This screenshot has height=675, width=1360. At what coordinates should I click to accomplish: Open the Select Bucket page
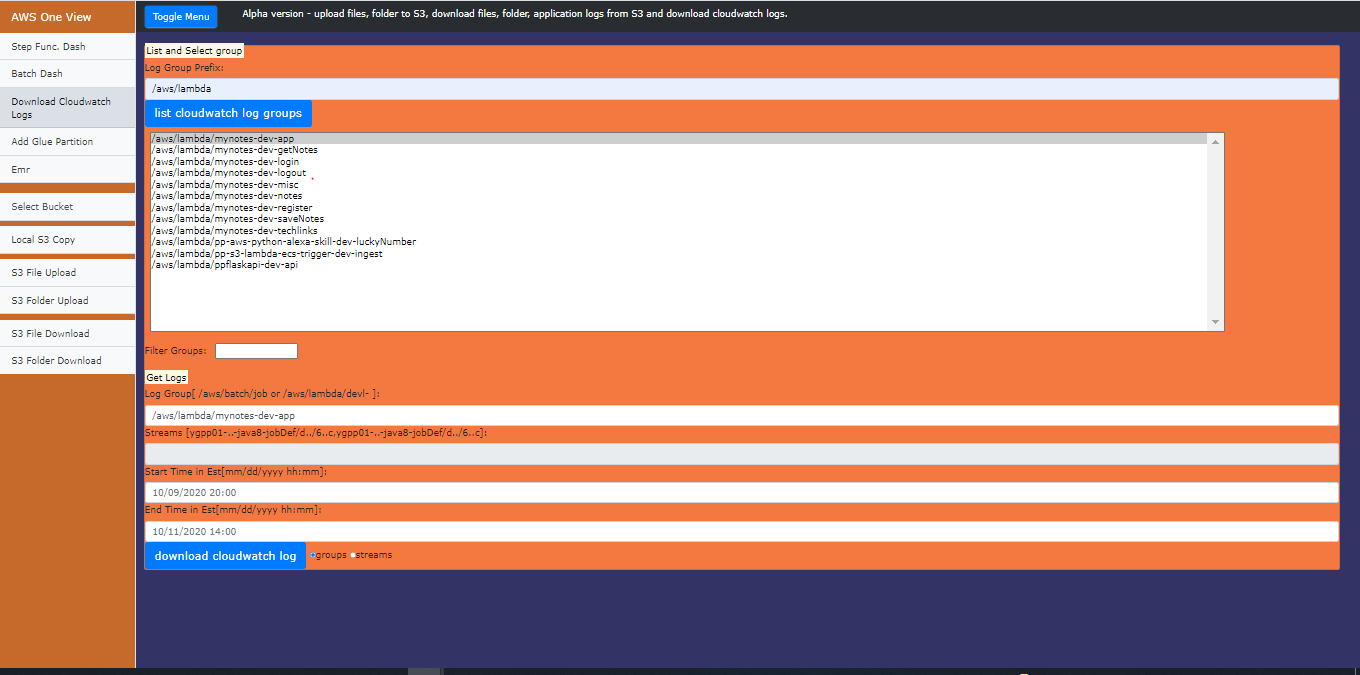point(41,206)
